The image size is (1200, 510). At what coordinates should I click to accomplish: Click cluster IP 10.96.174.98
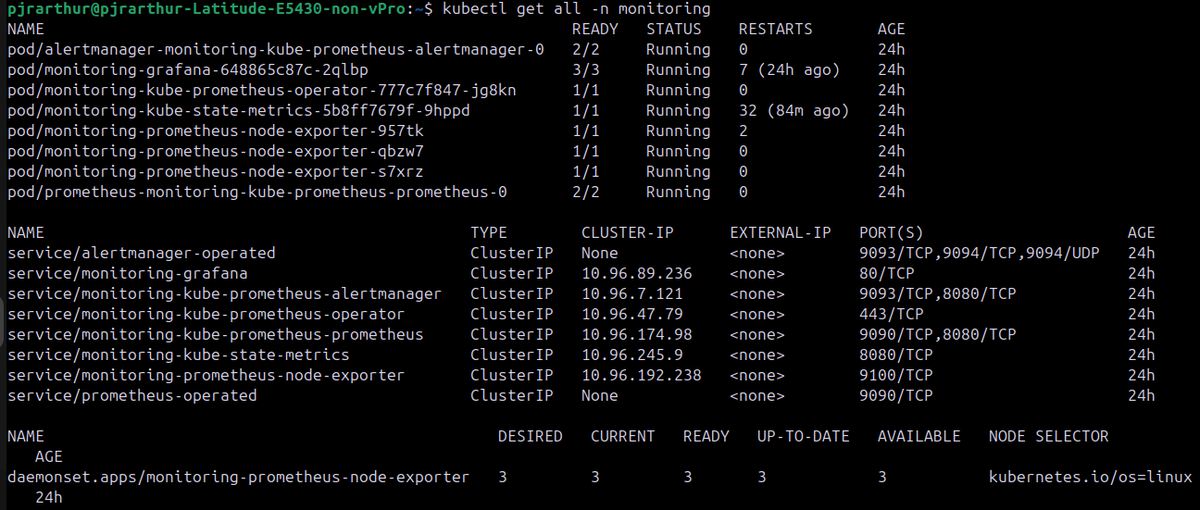pos(637,334)
